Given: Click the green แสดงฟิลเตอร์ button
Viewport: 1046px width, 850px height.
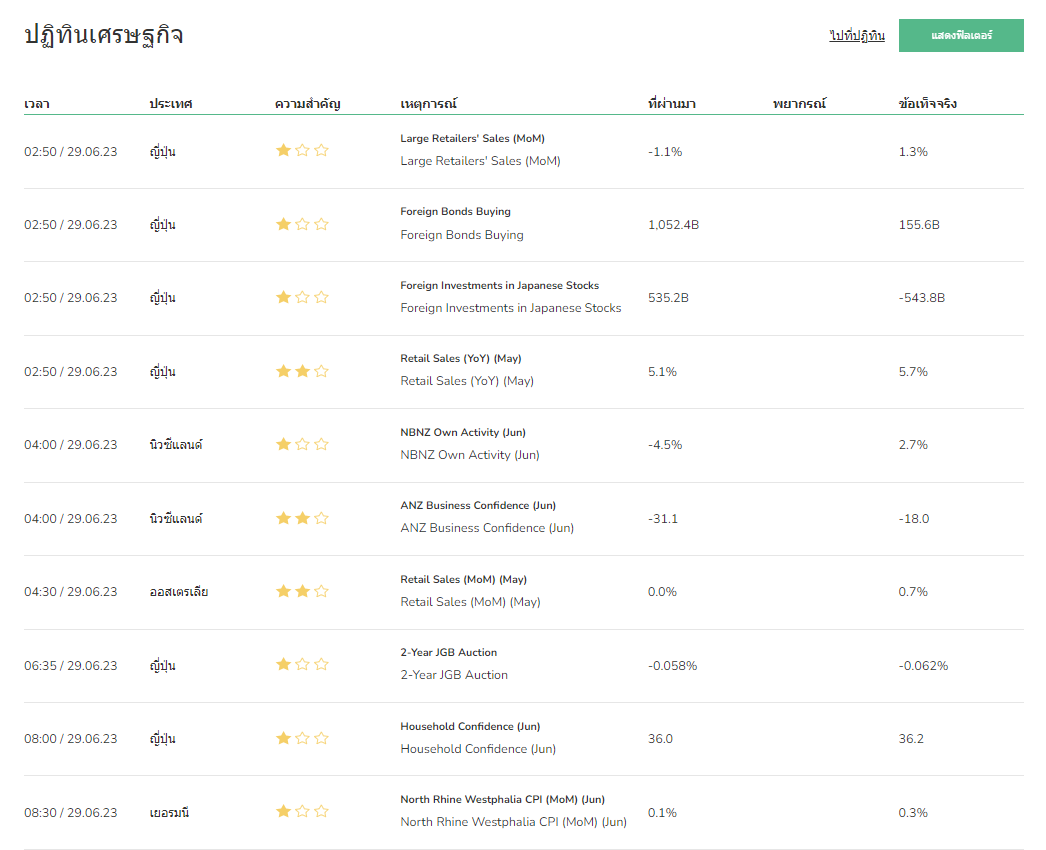Looking at the screenshot, I should pos(960,35).
